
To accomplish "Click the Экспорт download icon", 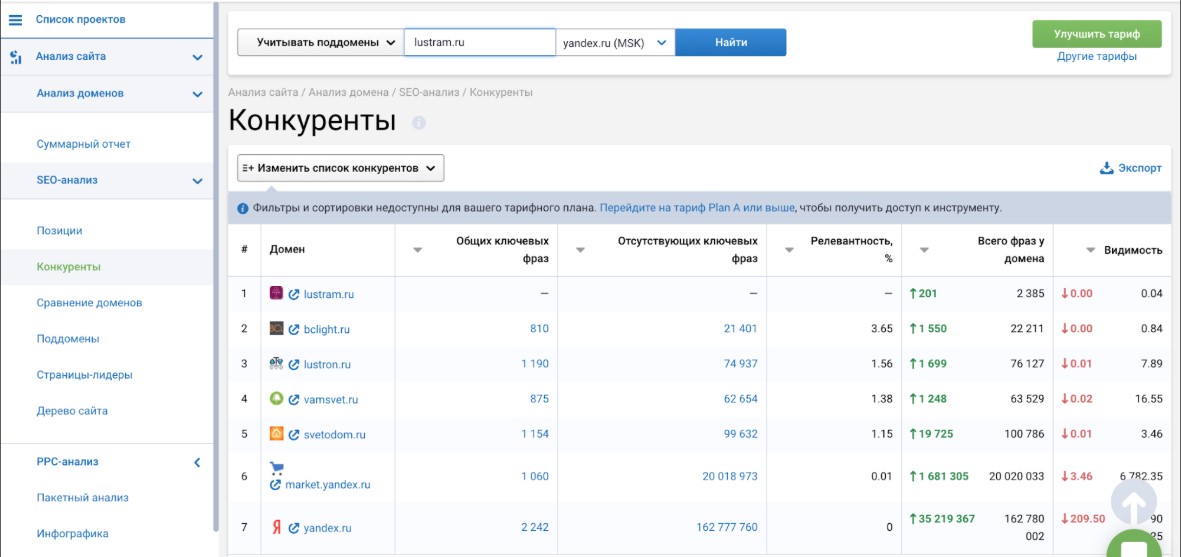I will (1106, 168).
